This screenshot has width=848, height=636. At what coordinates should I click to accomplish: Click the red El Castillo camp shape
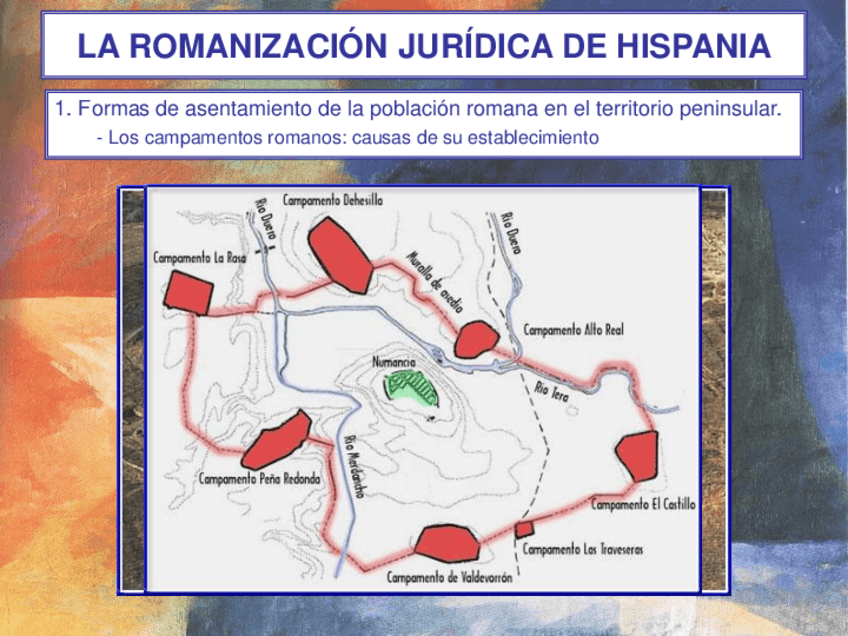click(x=638, y=455)
